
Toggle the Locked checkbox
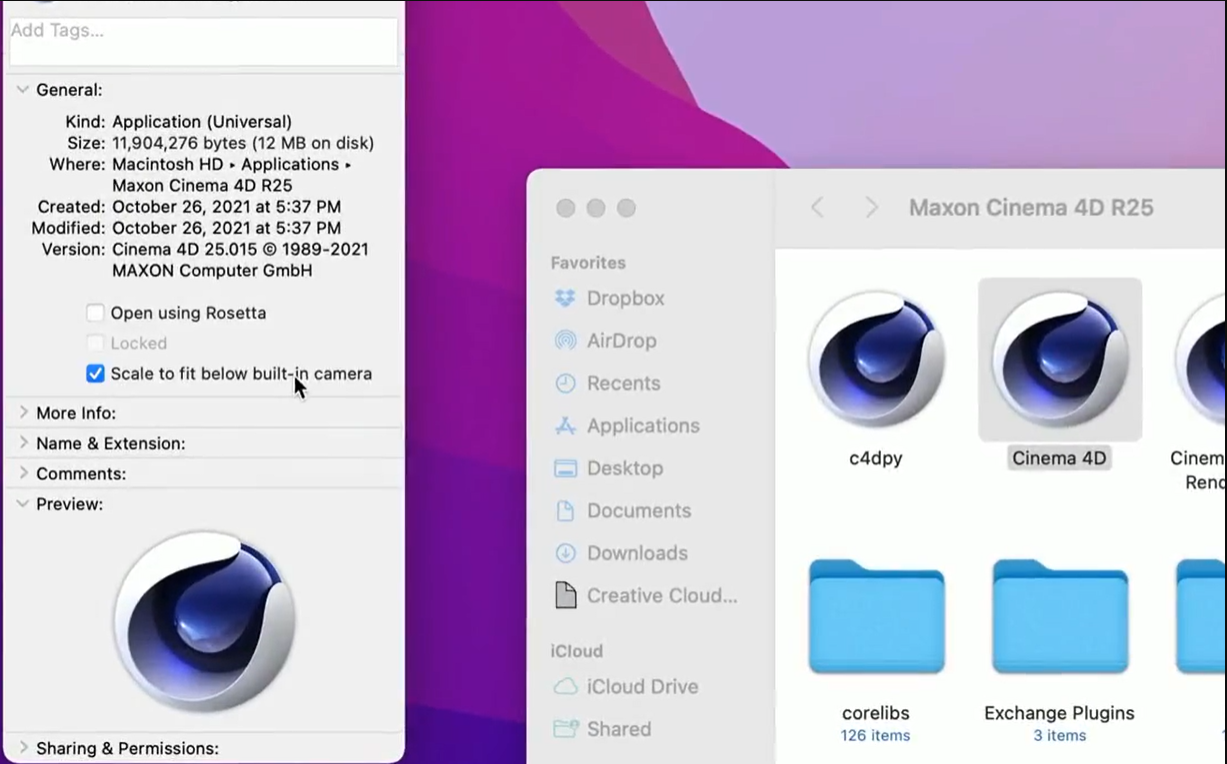tap(95, 343)
